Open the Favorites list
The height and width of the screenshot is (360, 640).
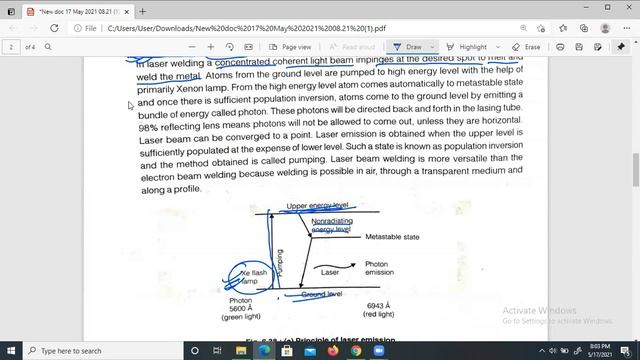563,28
